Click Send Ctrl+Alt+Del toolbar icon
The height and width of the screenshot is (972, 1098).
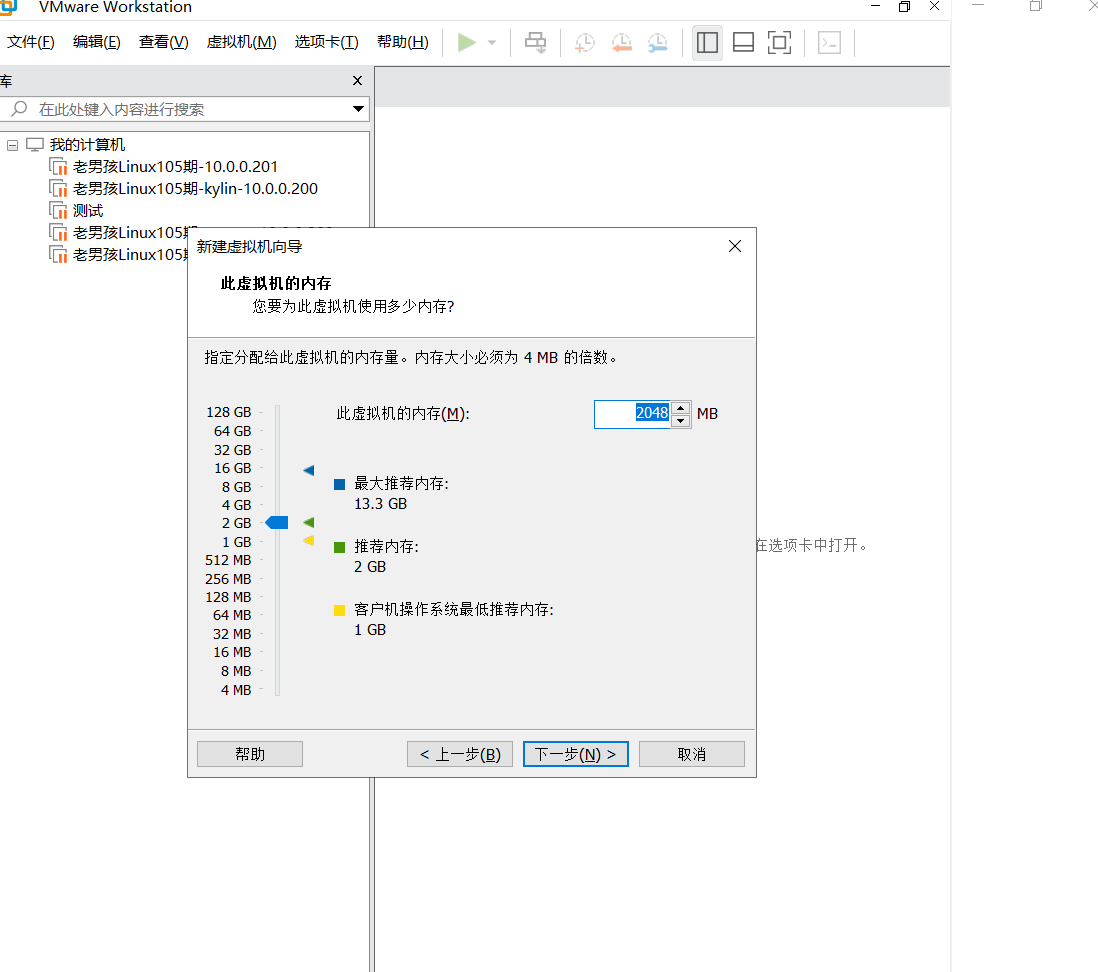536,43
